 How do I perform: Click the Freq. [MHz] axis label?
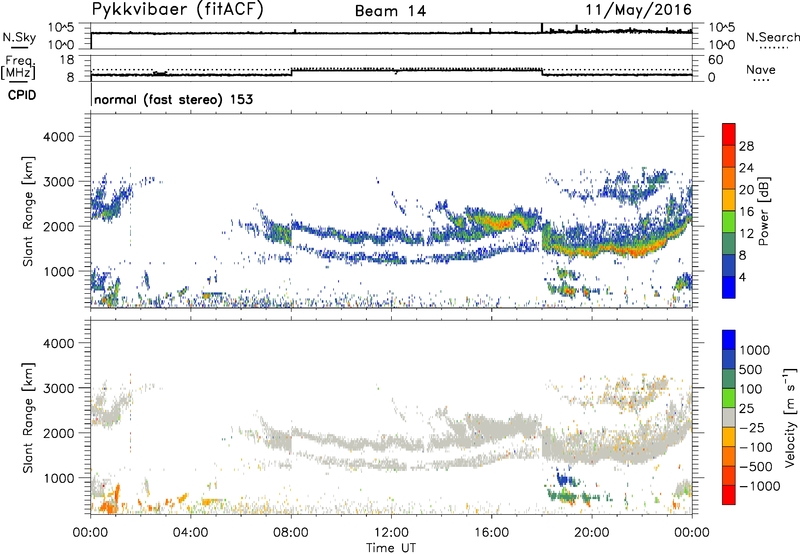(19, 67)
